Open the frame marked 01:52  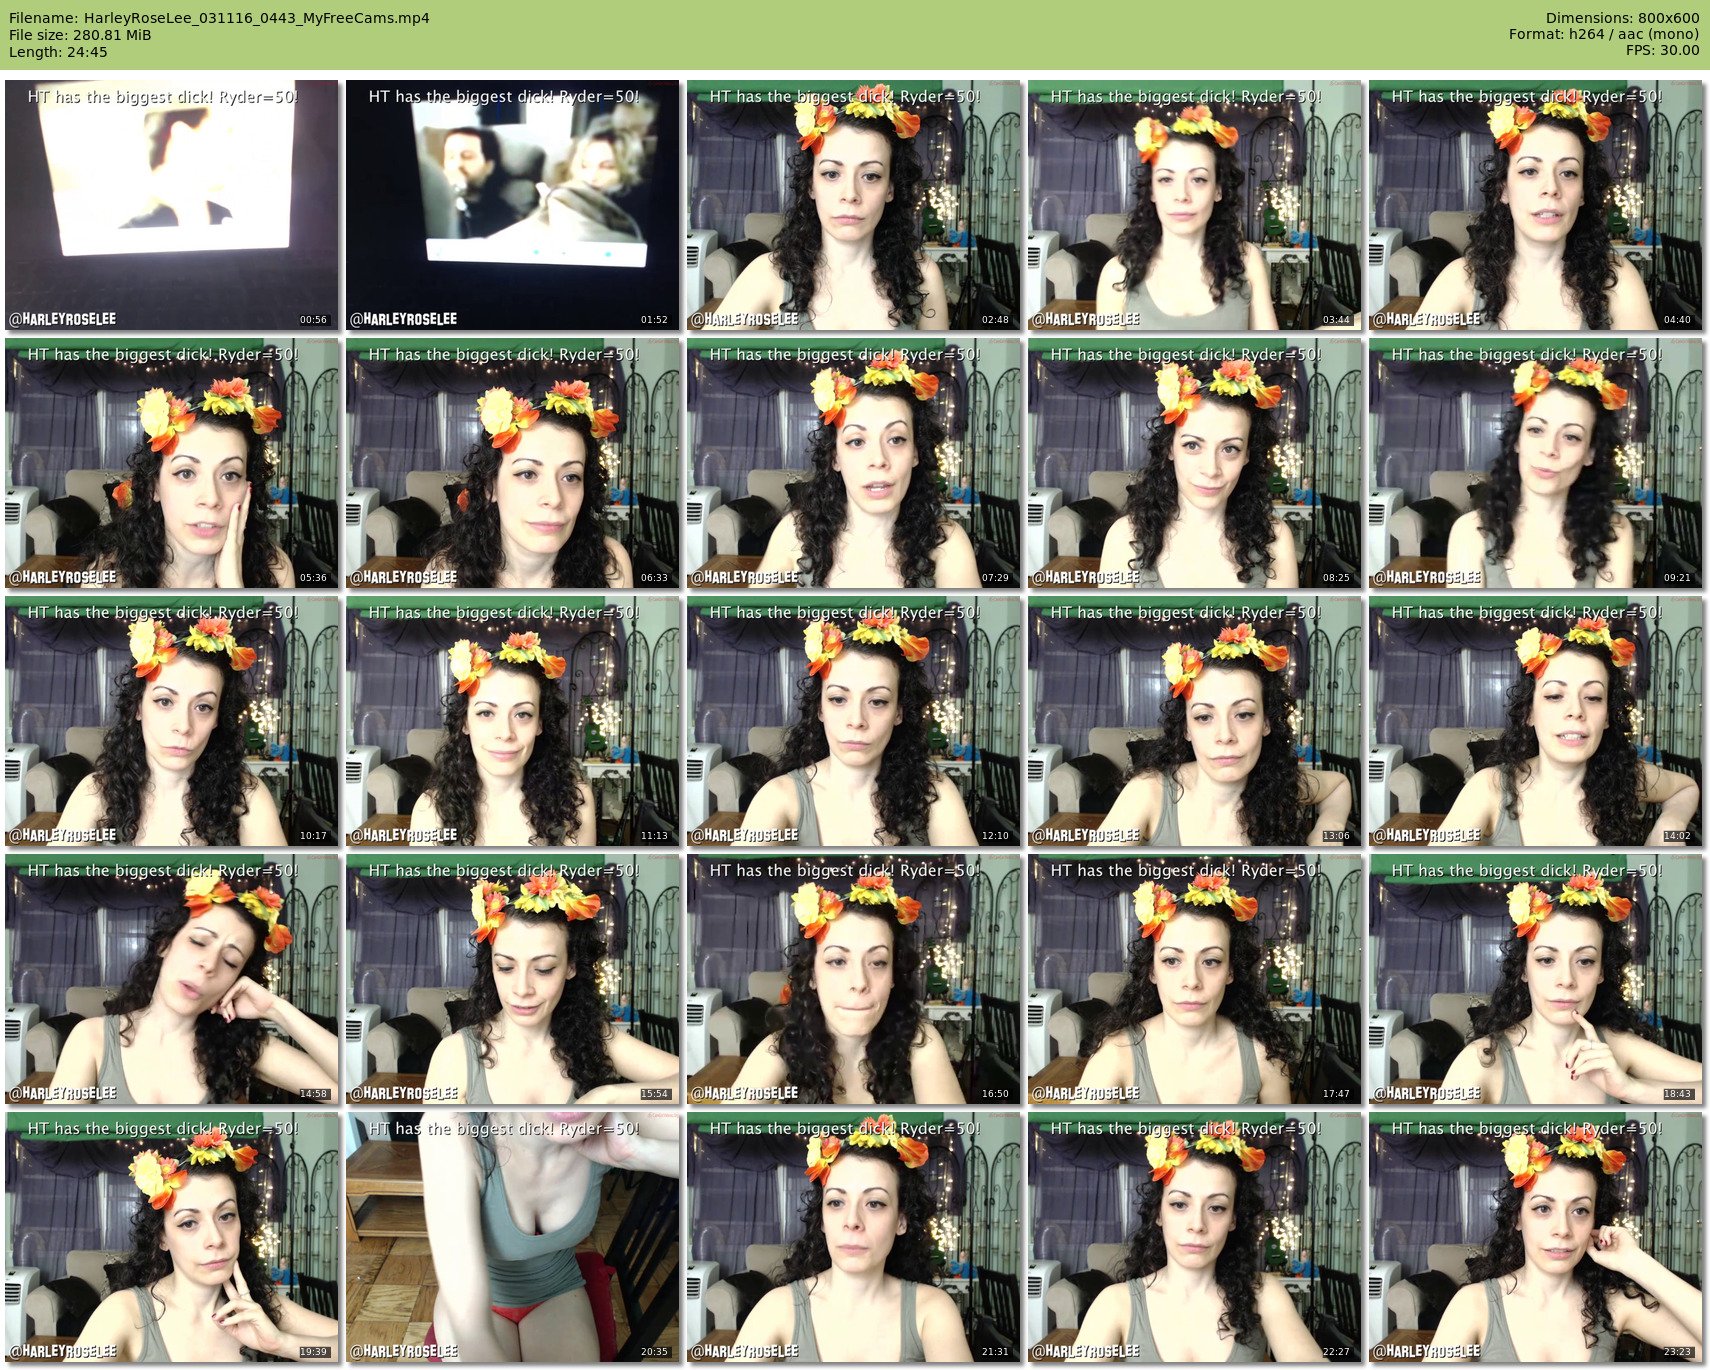point(513,205)
